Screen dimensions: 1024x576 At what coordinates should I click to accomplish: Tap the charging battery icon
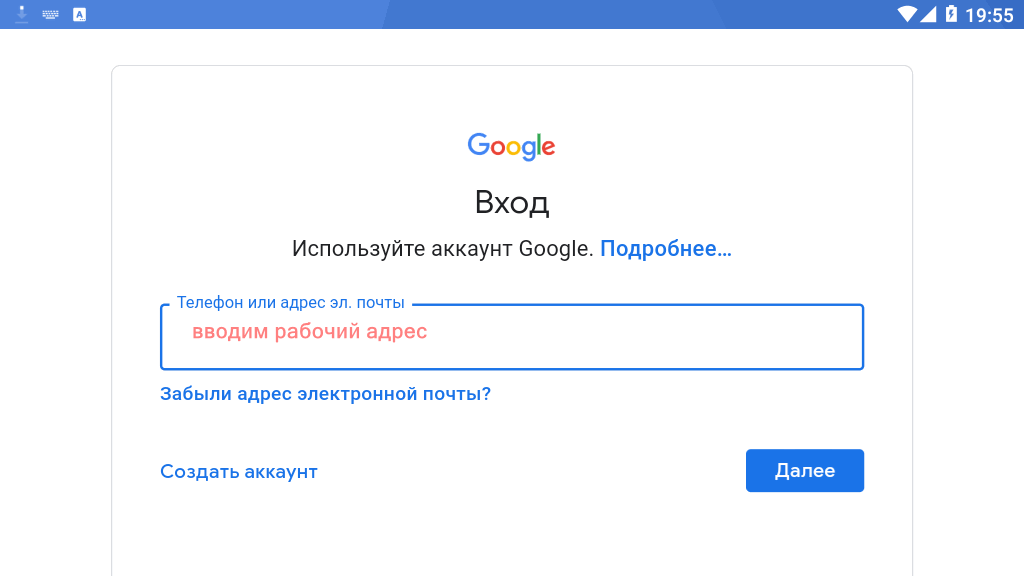(x=952, y=14)
